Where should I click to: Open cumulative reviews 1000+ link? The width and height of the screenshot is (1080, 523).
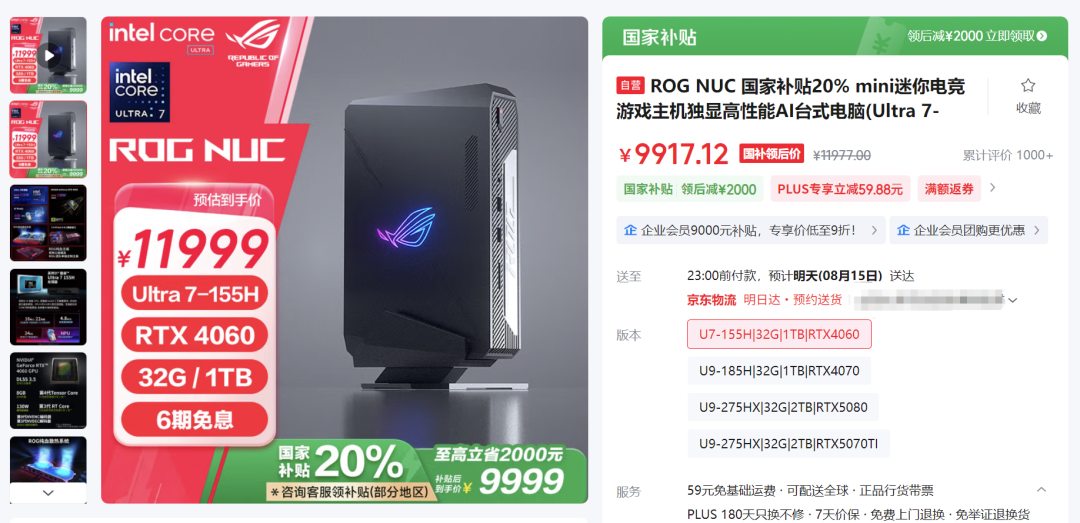(x=1007, y=156)
